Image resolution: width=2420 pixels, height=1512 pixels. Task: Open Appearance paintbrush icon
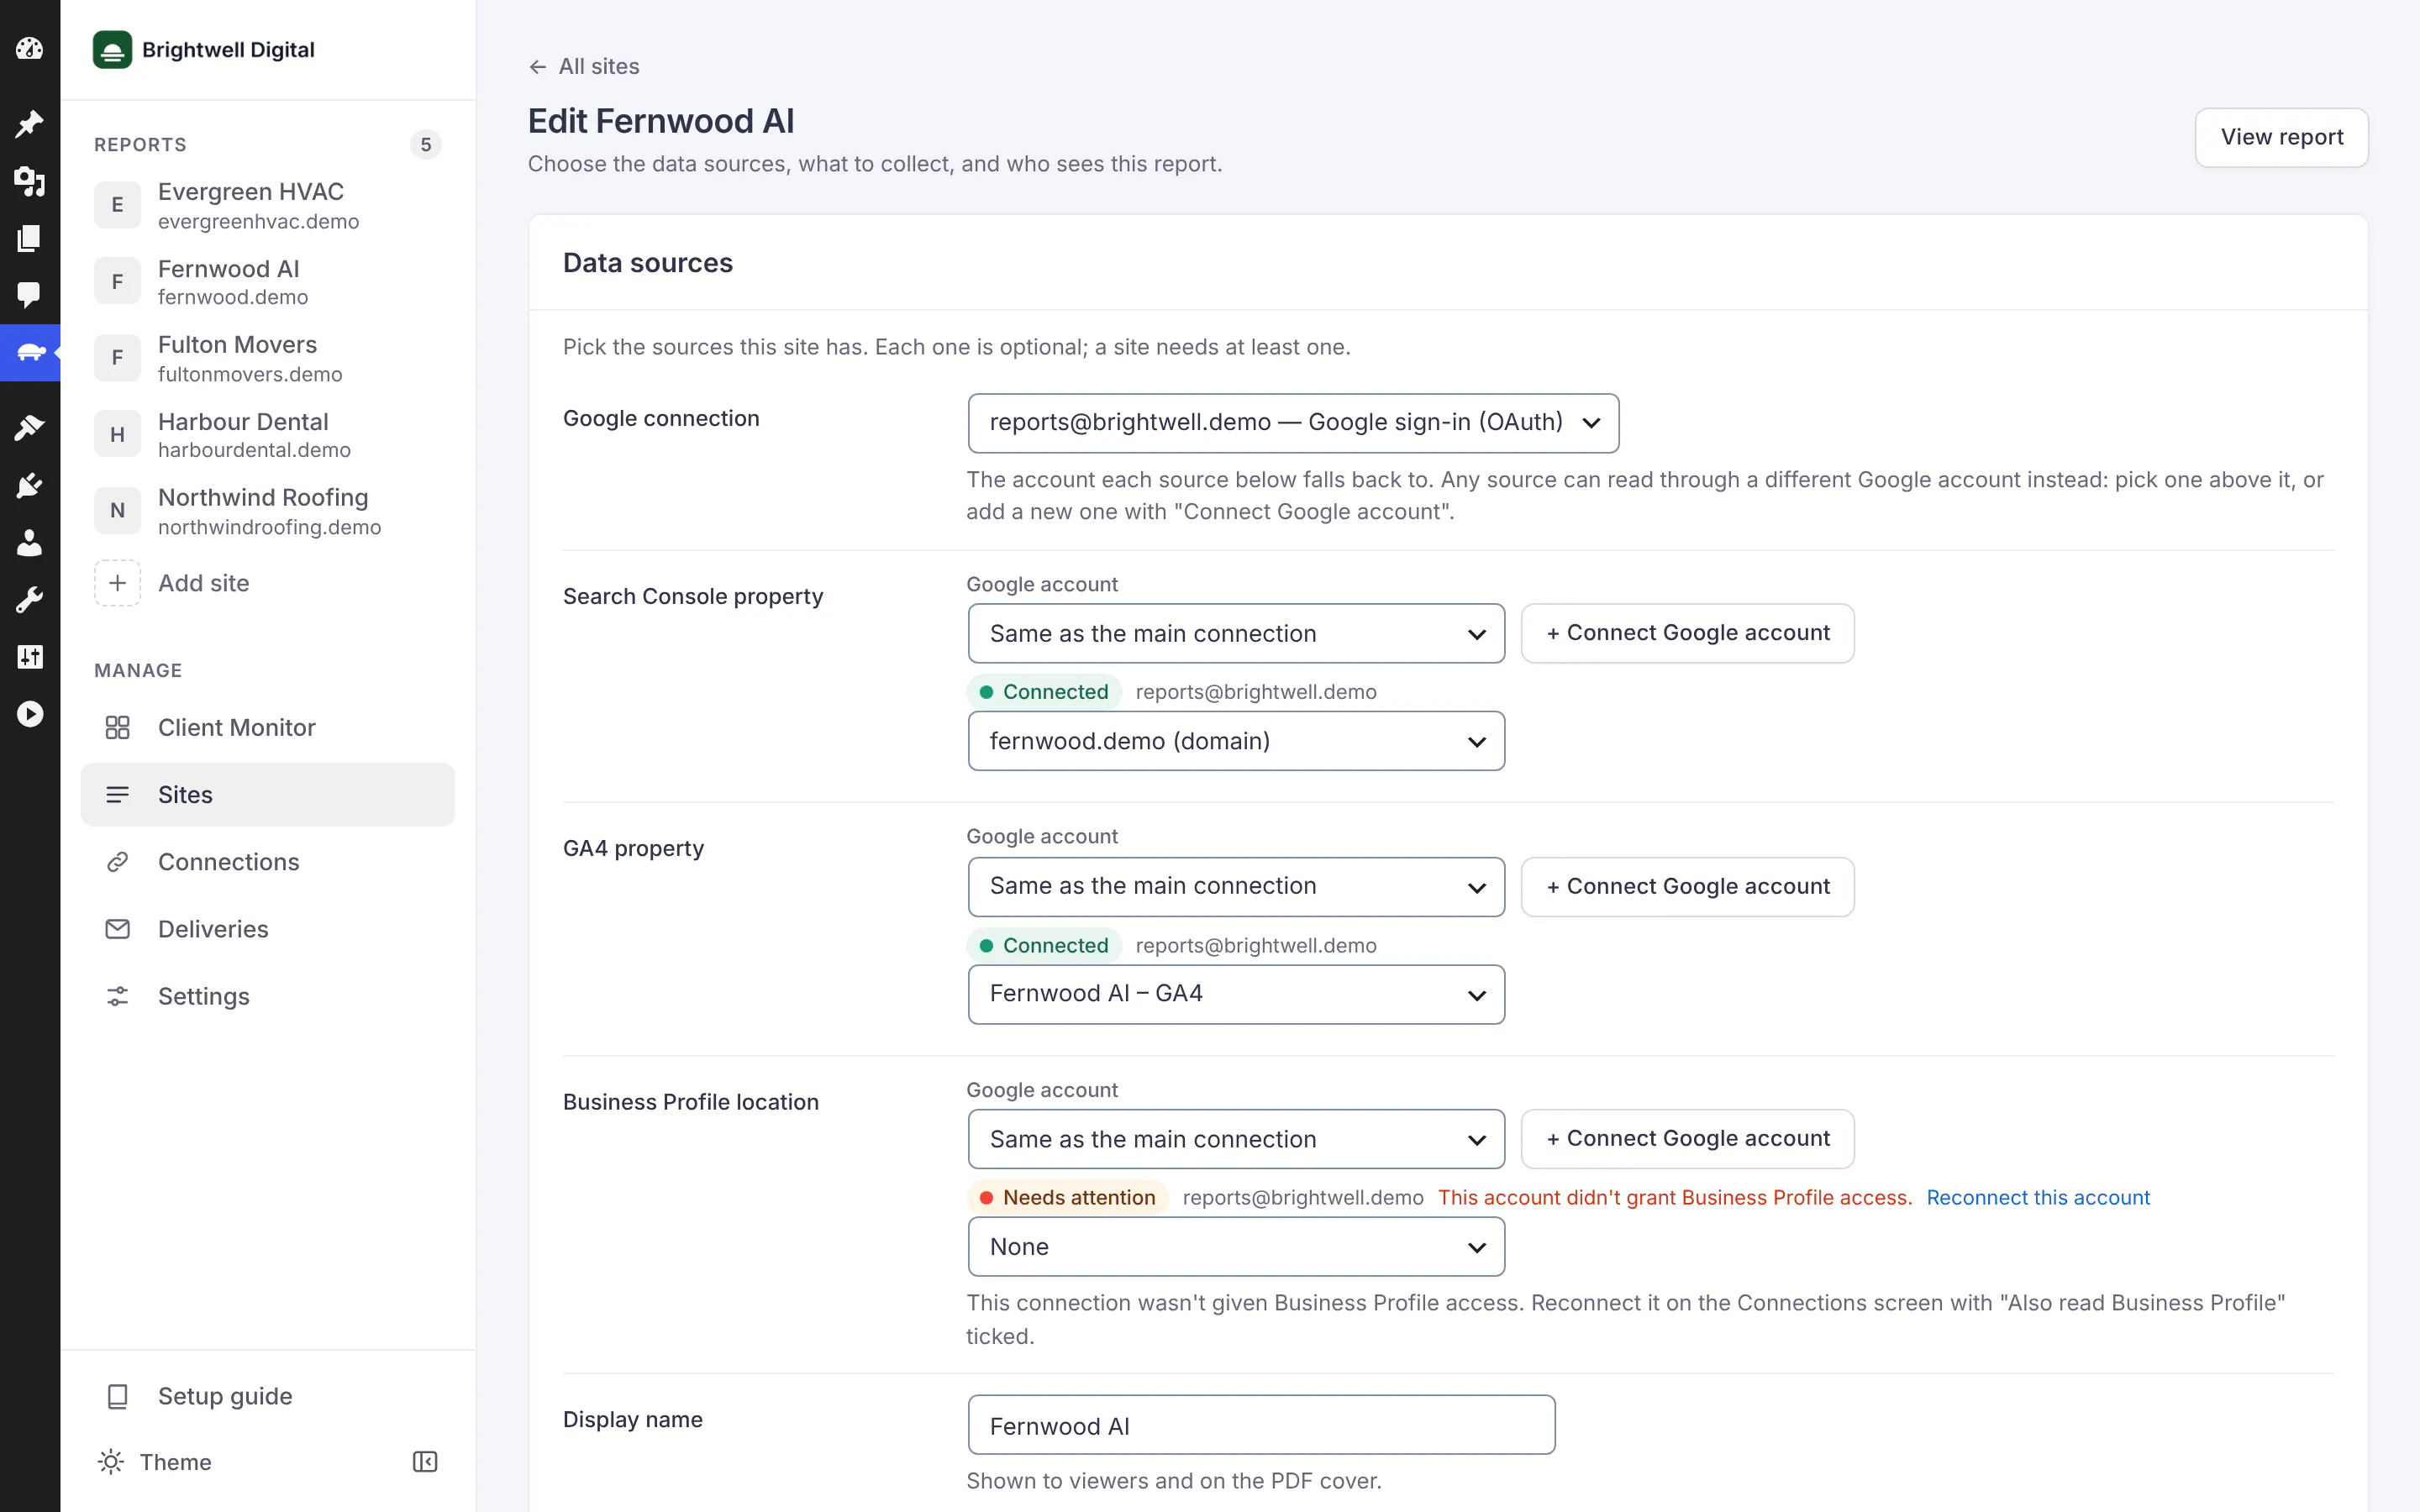[30, 428]
